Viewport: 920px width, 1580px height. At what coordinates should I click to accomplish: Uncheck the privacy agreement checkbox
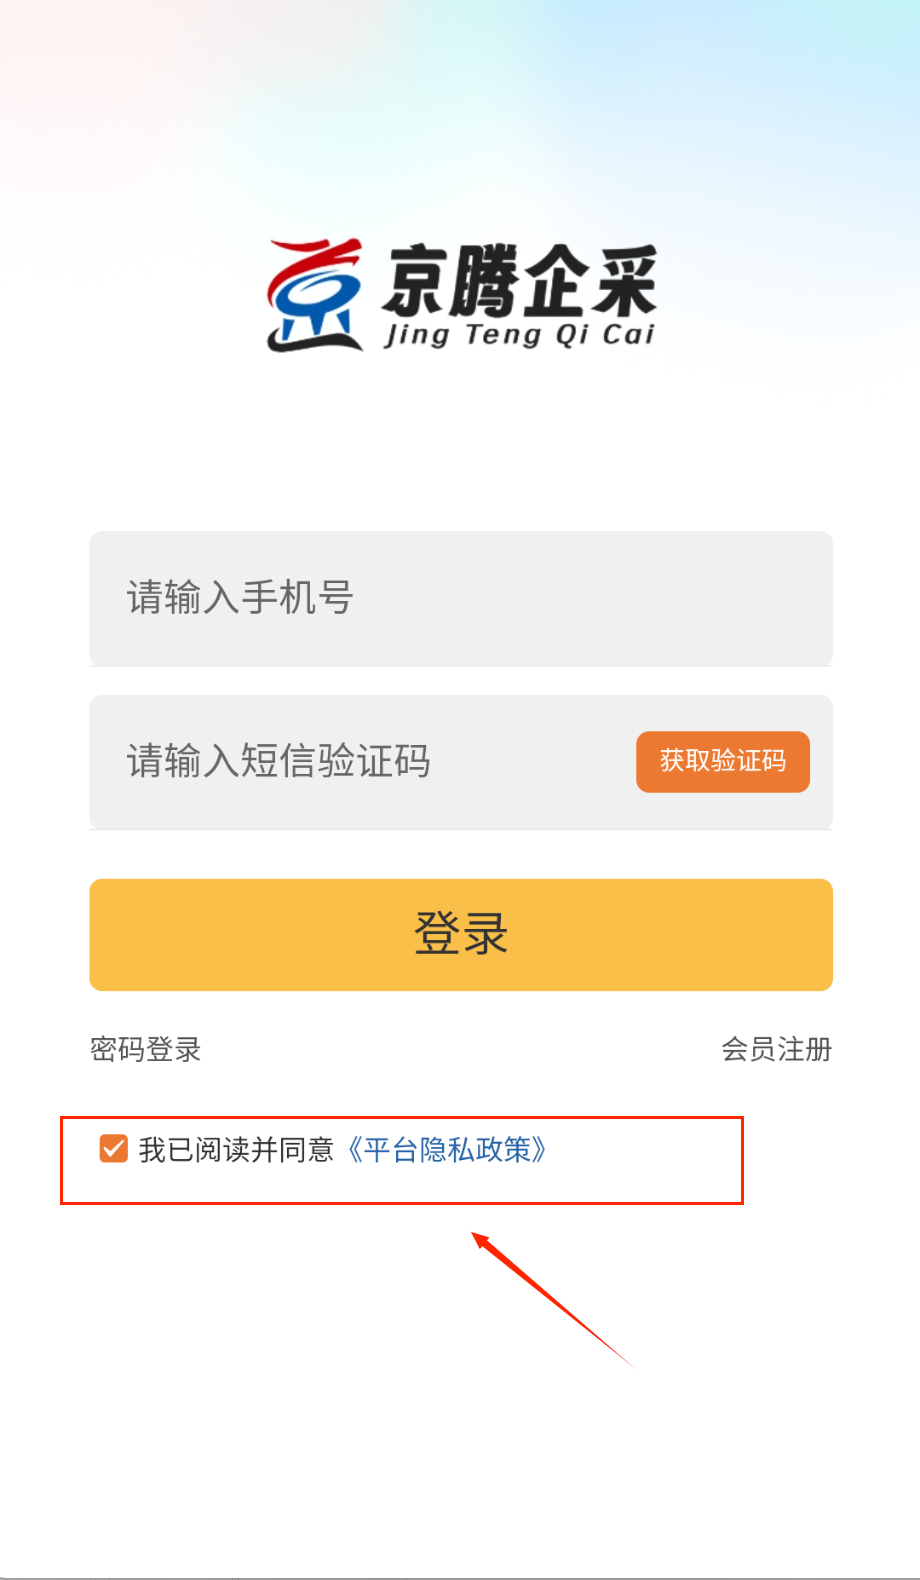click(x=114, y=1149)
